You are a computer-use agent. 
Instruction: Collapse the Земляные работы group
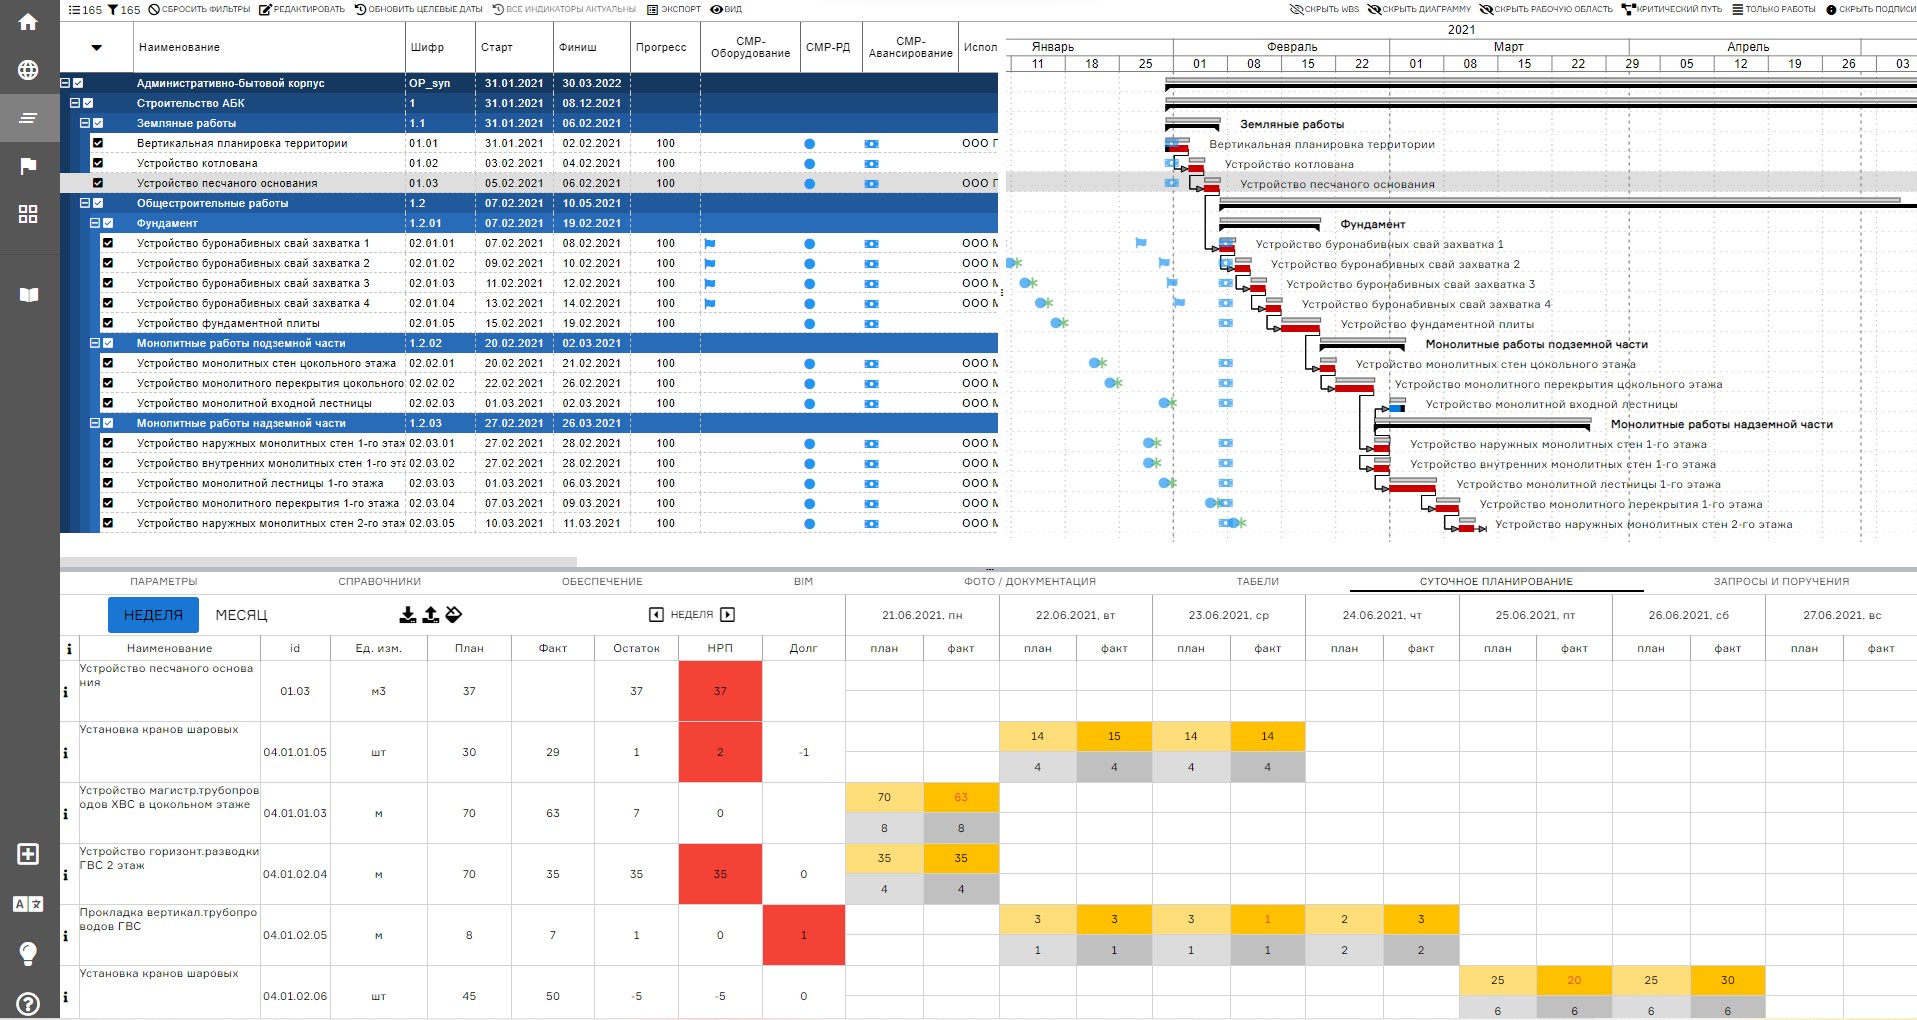85,123
